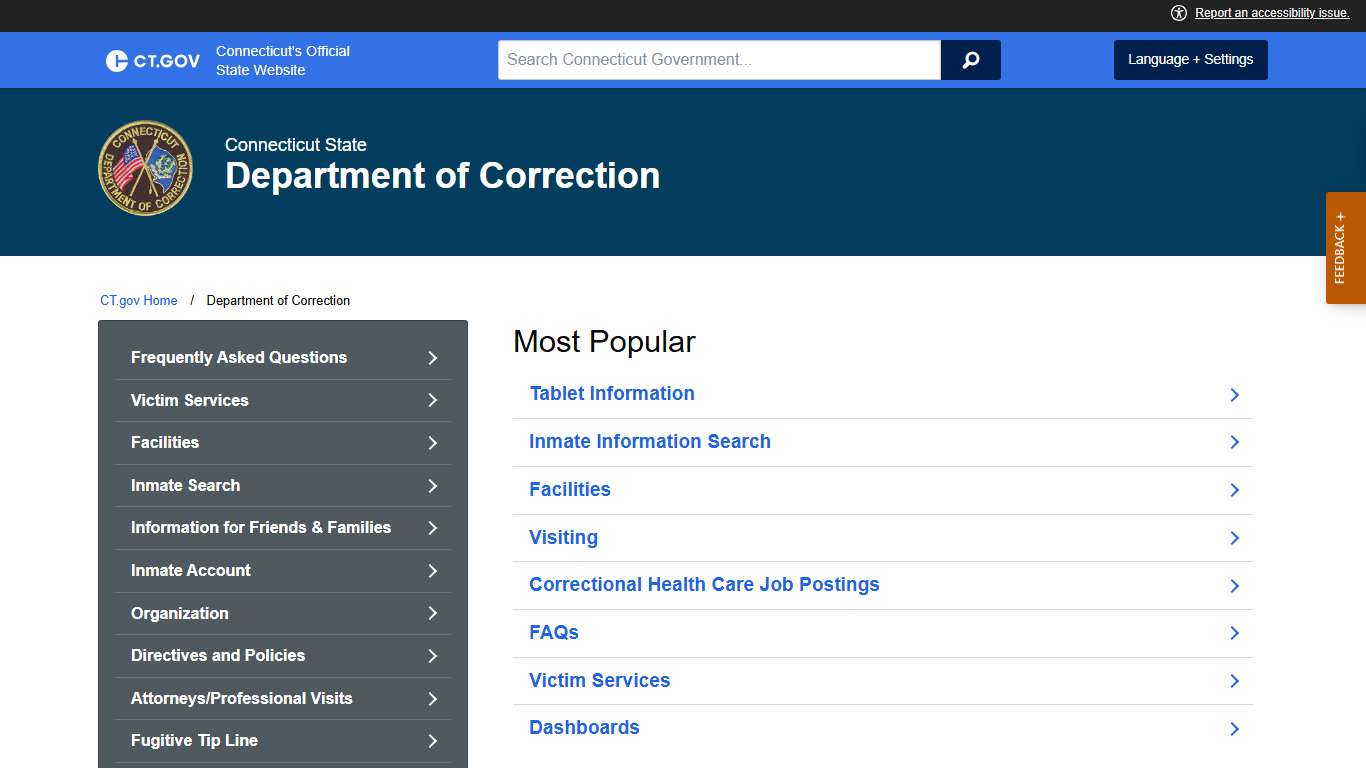Viewport: 1366px width, 768px height.
Task: Click the arrow icon beside Dashboards
Action: coord(1234,729)
